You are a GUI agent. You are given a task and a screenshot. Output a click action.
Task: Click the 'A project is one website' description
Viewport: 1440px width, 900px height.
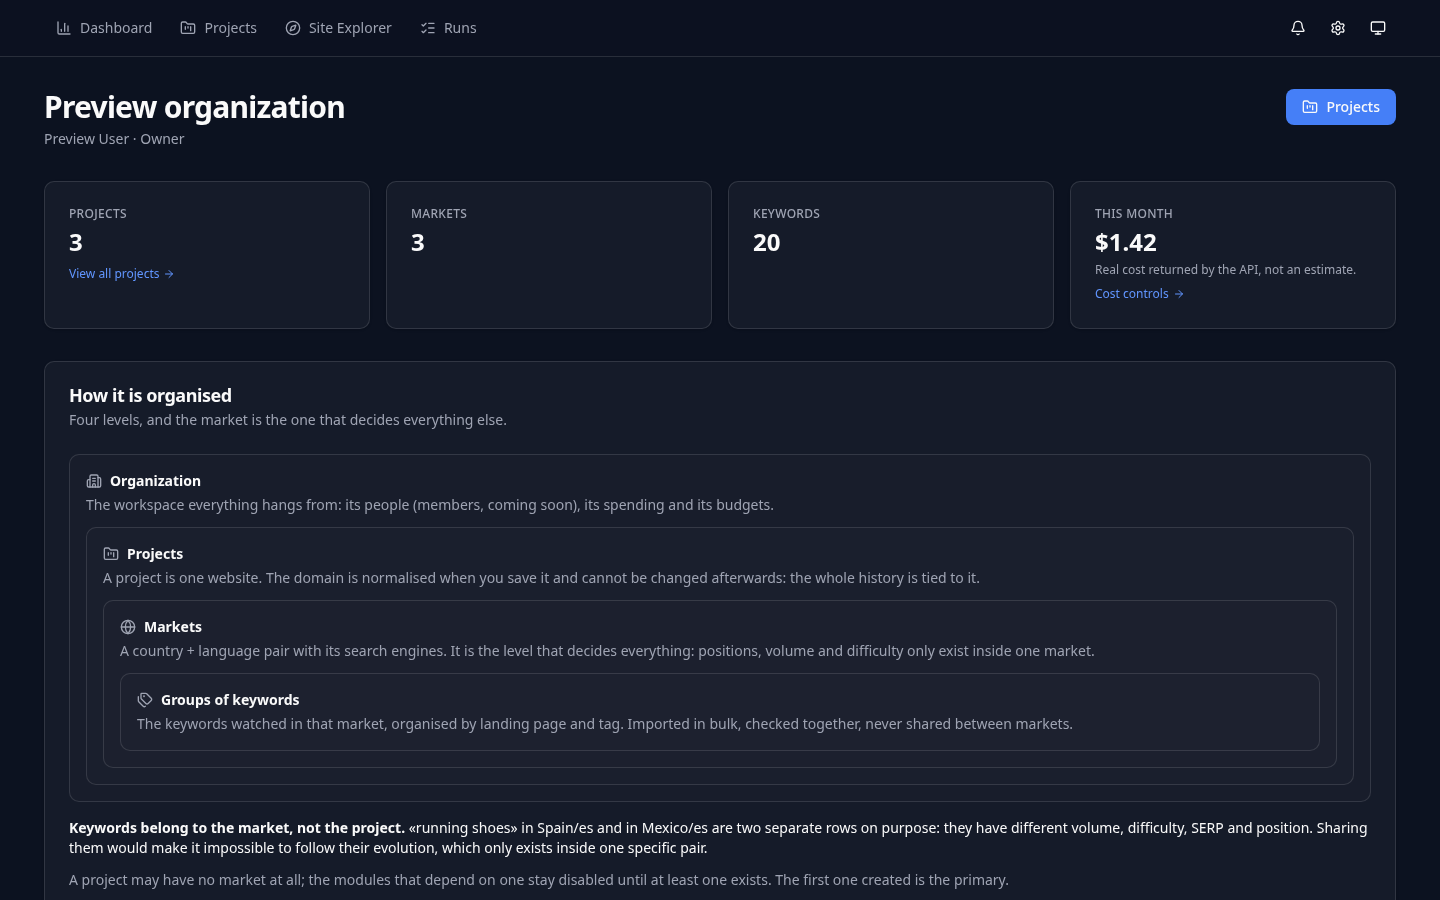click(x=541, y=578)
